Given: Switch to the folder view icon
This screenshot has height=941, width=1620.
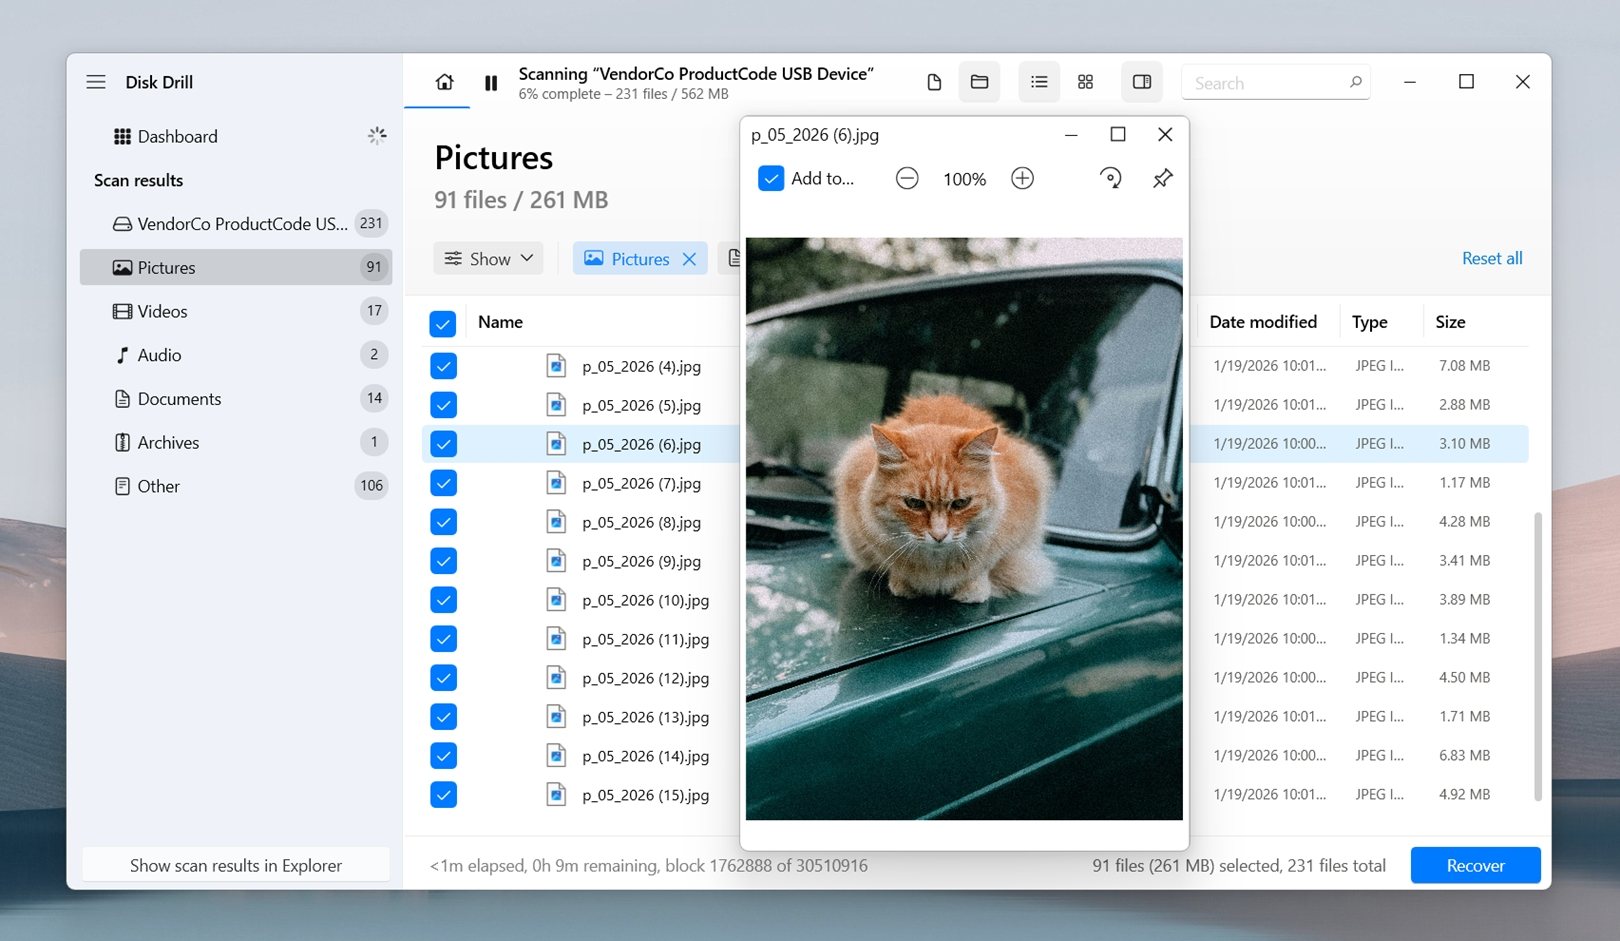Looking at the screenshot, I should point(979,82).
